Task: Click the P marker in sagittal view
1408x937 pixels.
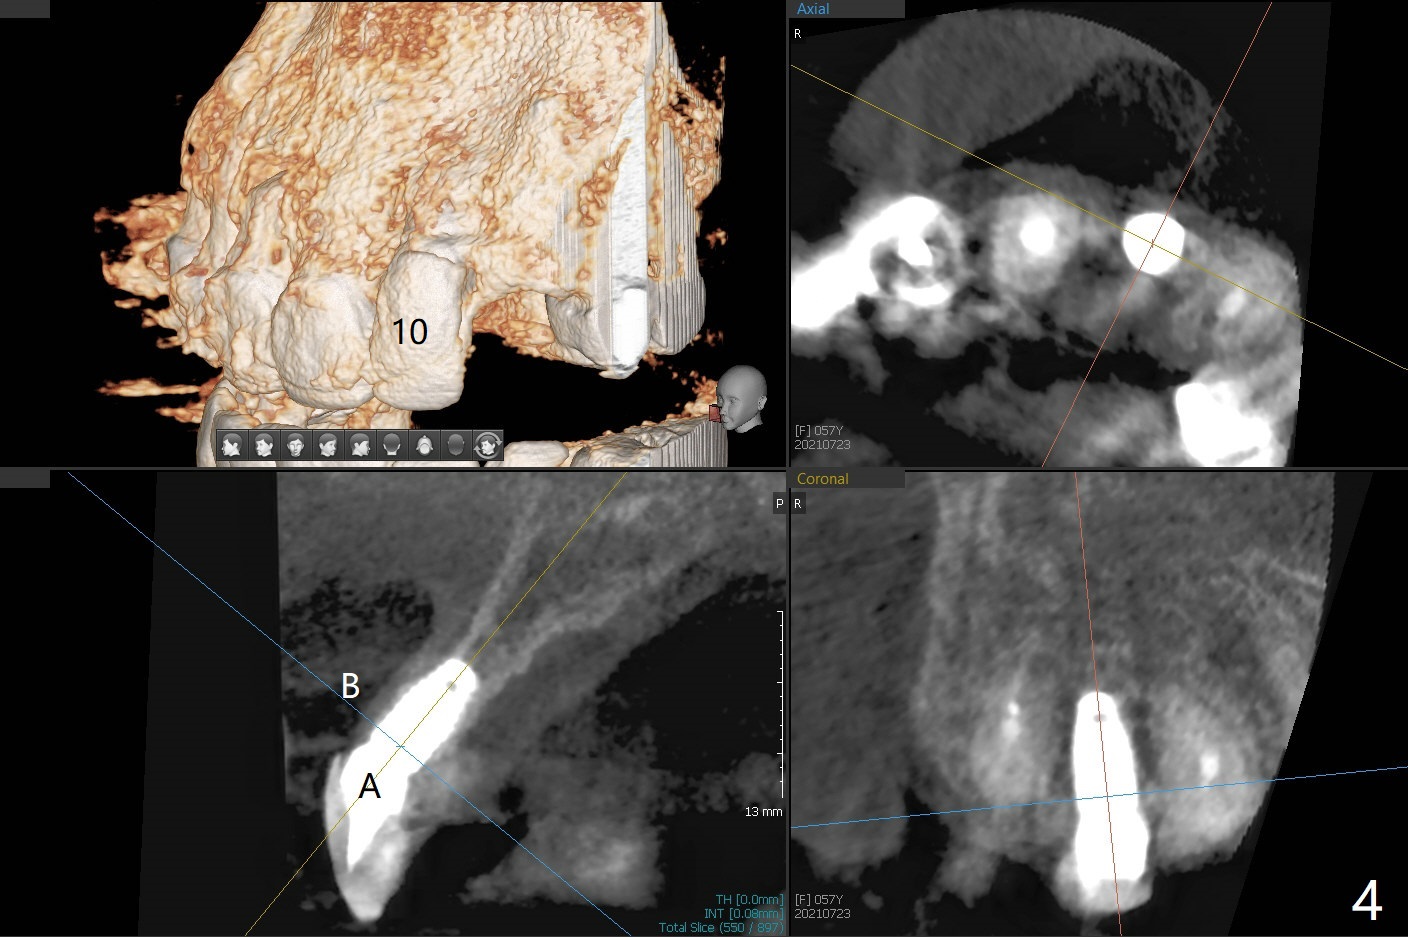Action: coord(779,504)
